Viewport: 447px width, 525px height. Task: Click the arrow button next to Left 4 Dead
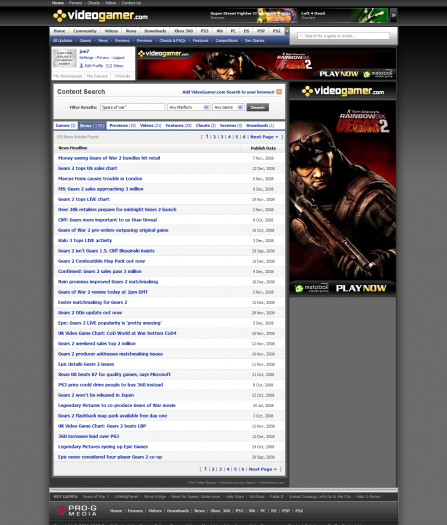click(394, 15)
